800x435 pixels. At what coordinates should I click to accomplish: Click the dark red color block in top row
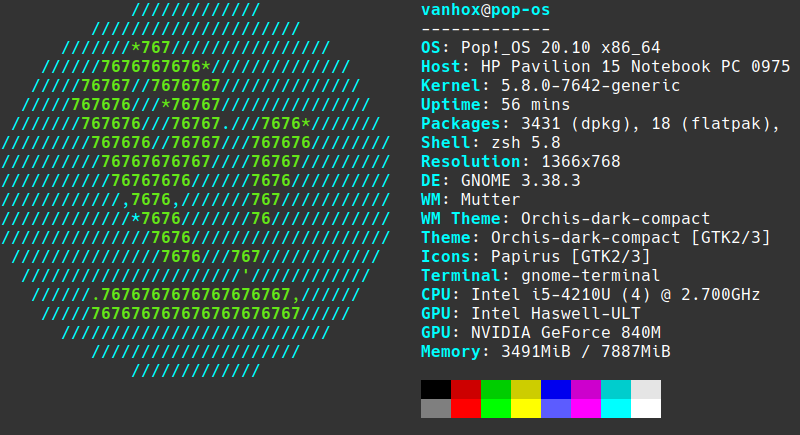(x=466, y=390)
